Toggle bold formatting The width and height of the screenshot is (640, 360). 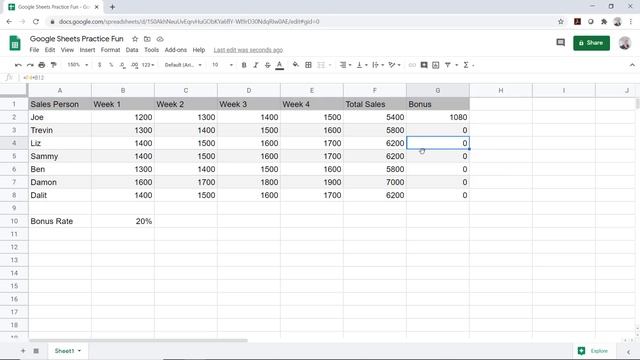coord(244,65)
